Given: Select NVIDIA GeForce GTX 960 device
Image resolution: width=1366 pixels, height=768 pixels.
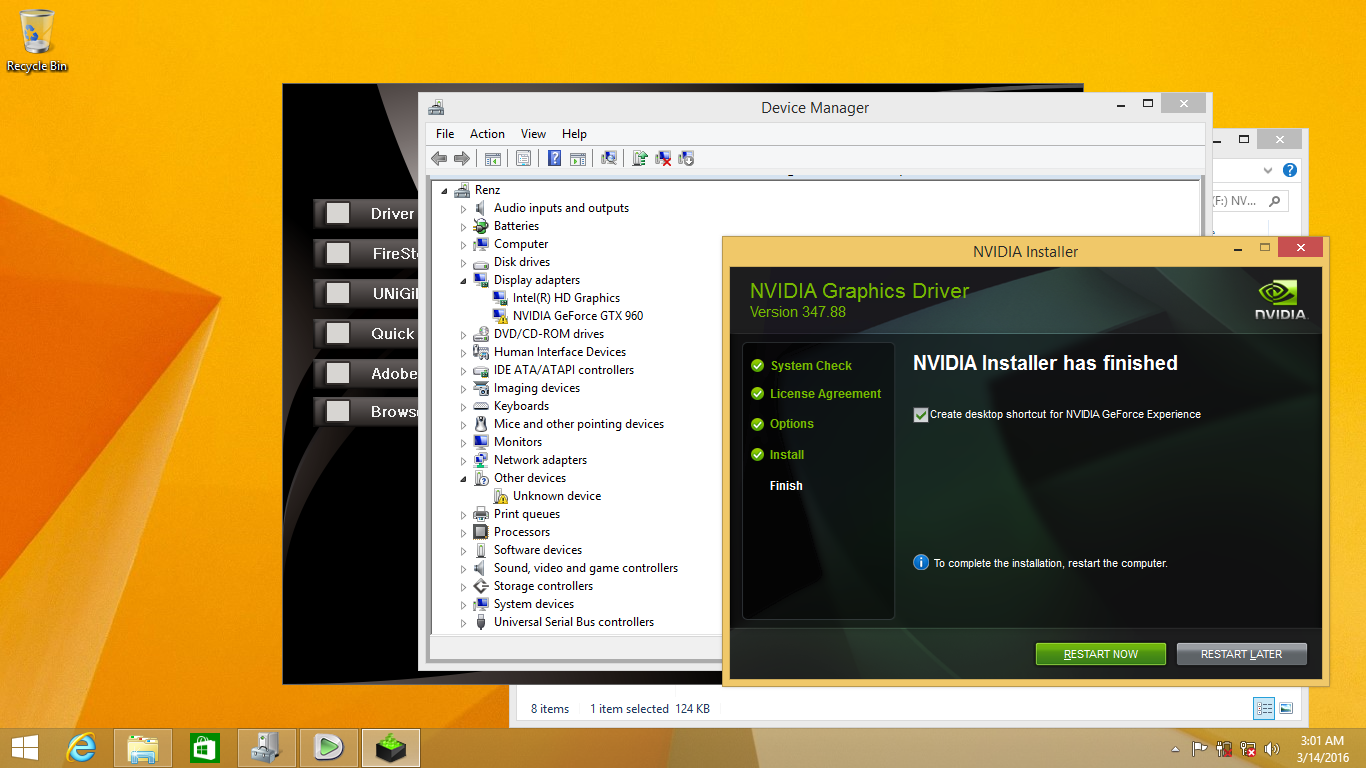Looking at the screenshot, I should pos(578,316).
